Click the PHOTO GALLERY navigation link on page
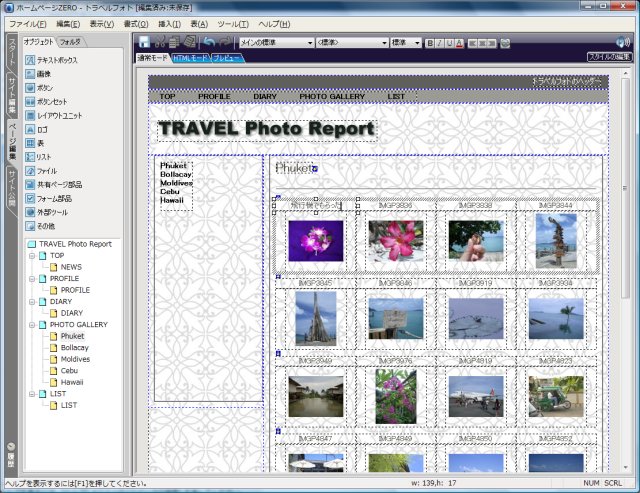640x493 pixels. [x=332, y=96]
